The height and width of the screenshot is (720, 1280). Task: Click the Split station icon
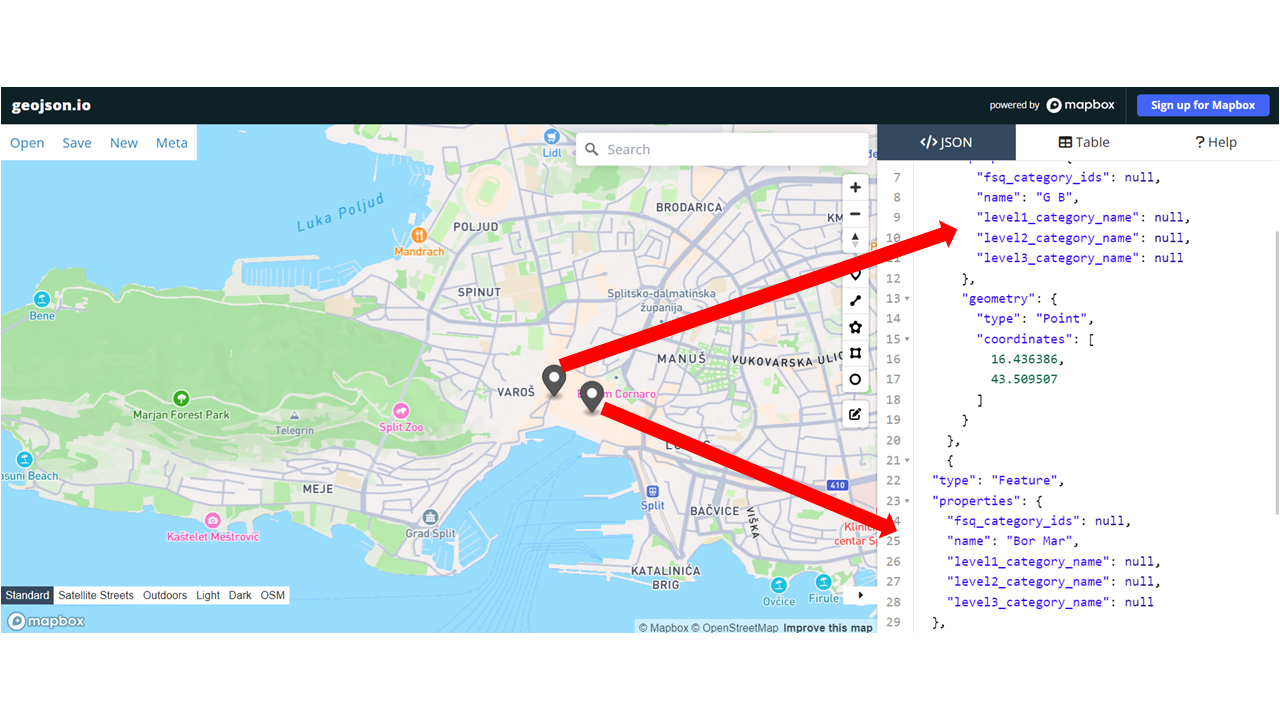pyautogui.click(x=653, y=491)
